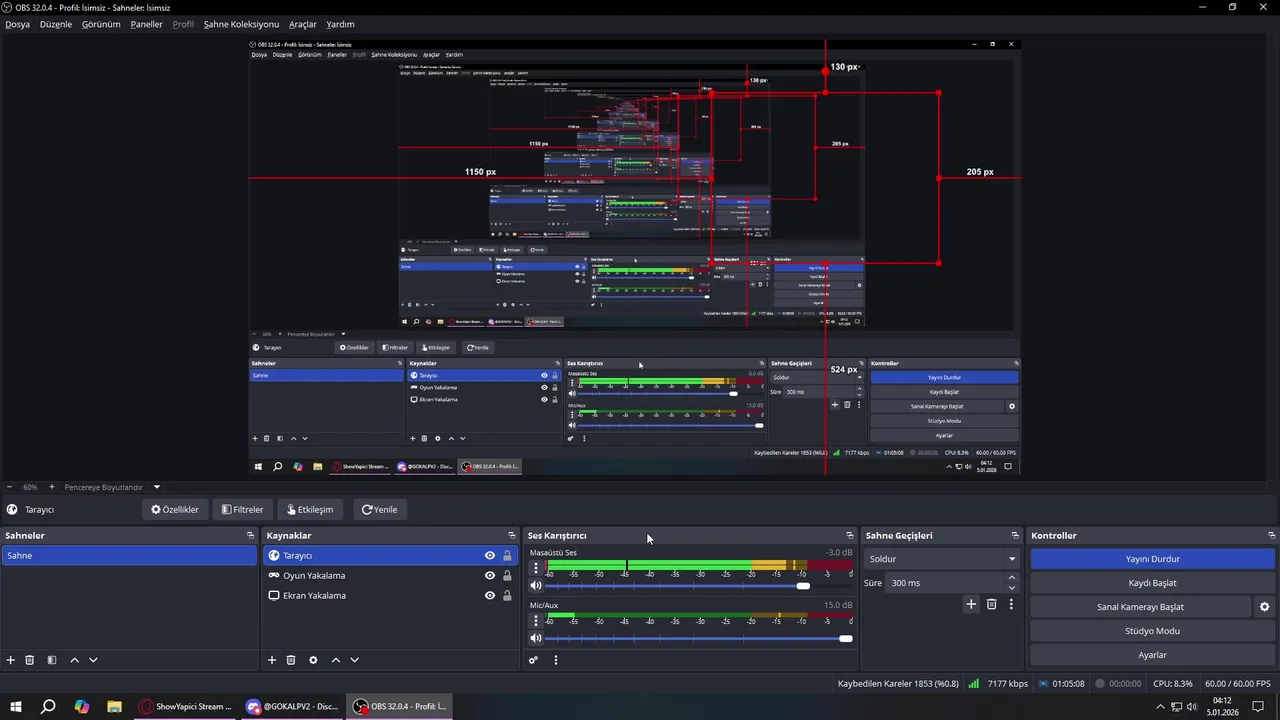Open the Yardım menu
1280x720 pixels.
click(x=340, y=24)
